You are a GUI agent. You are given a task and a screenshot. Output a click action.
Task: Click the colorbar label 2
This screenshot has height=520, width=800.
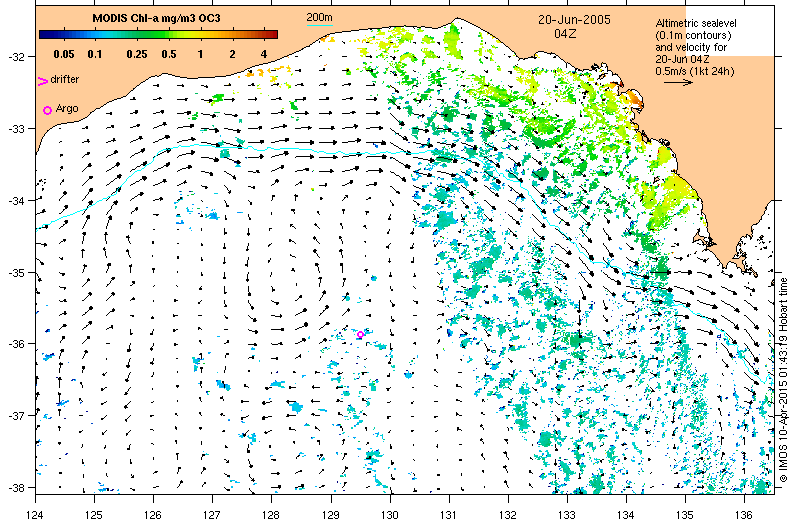233,54
